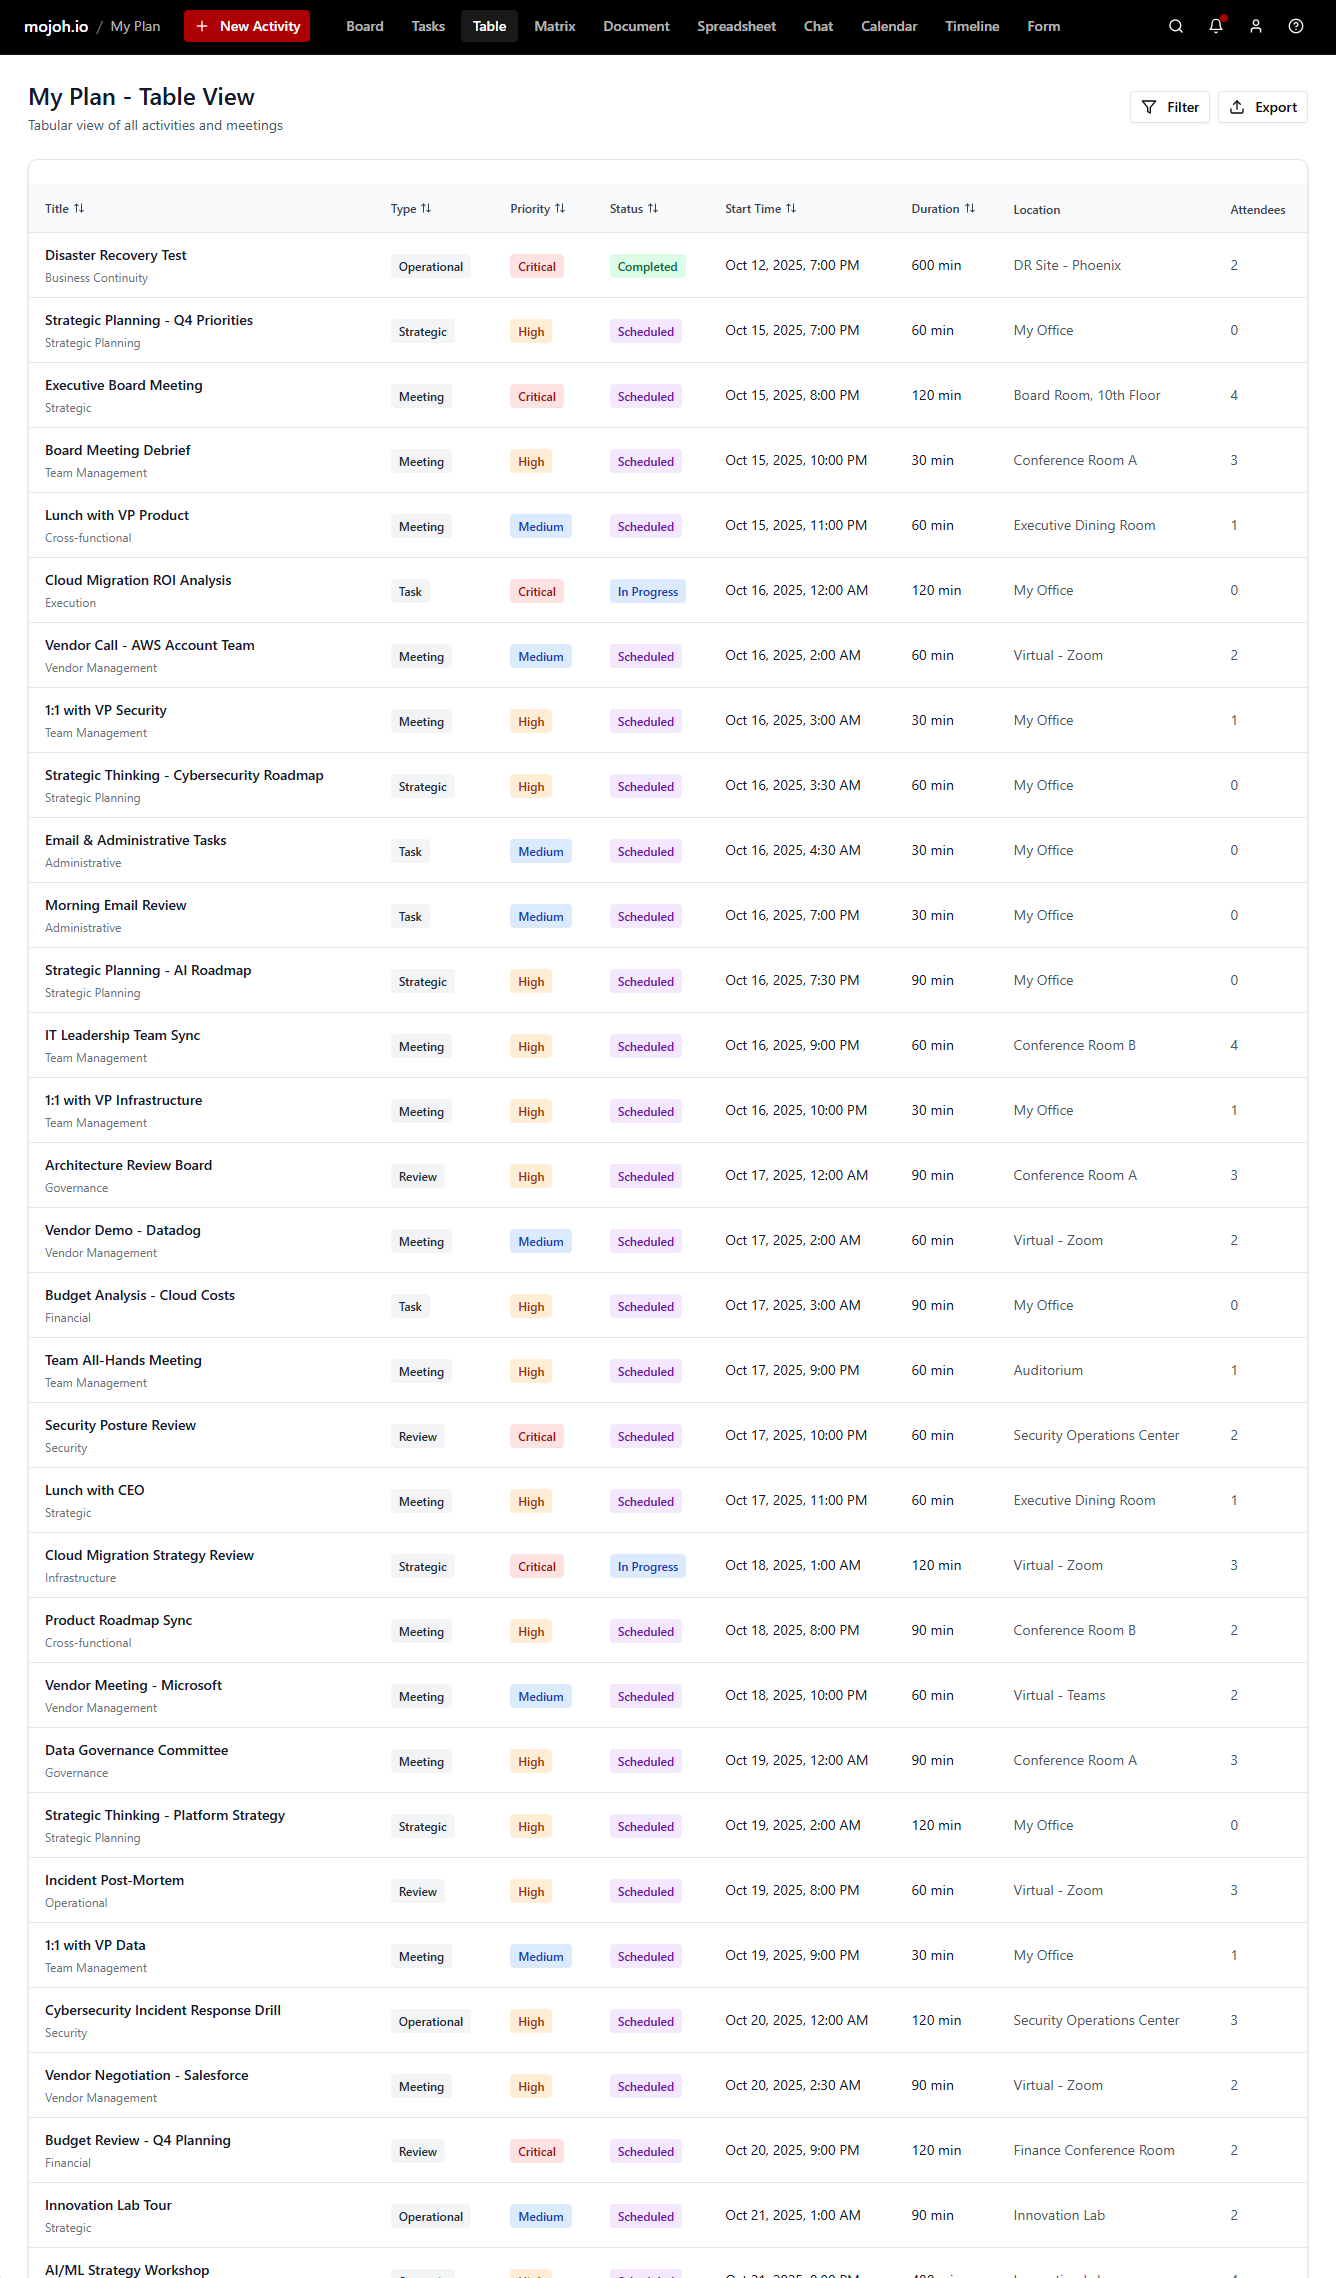This screenshot has width=1336, height=2278.
Task: Go to mojoh.io home link
Action: pos(56,26)
